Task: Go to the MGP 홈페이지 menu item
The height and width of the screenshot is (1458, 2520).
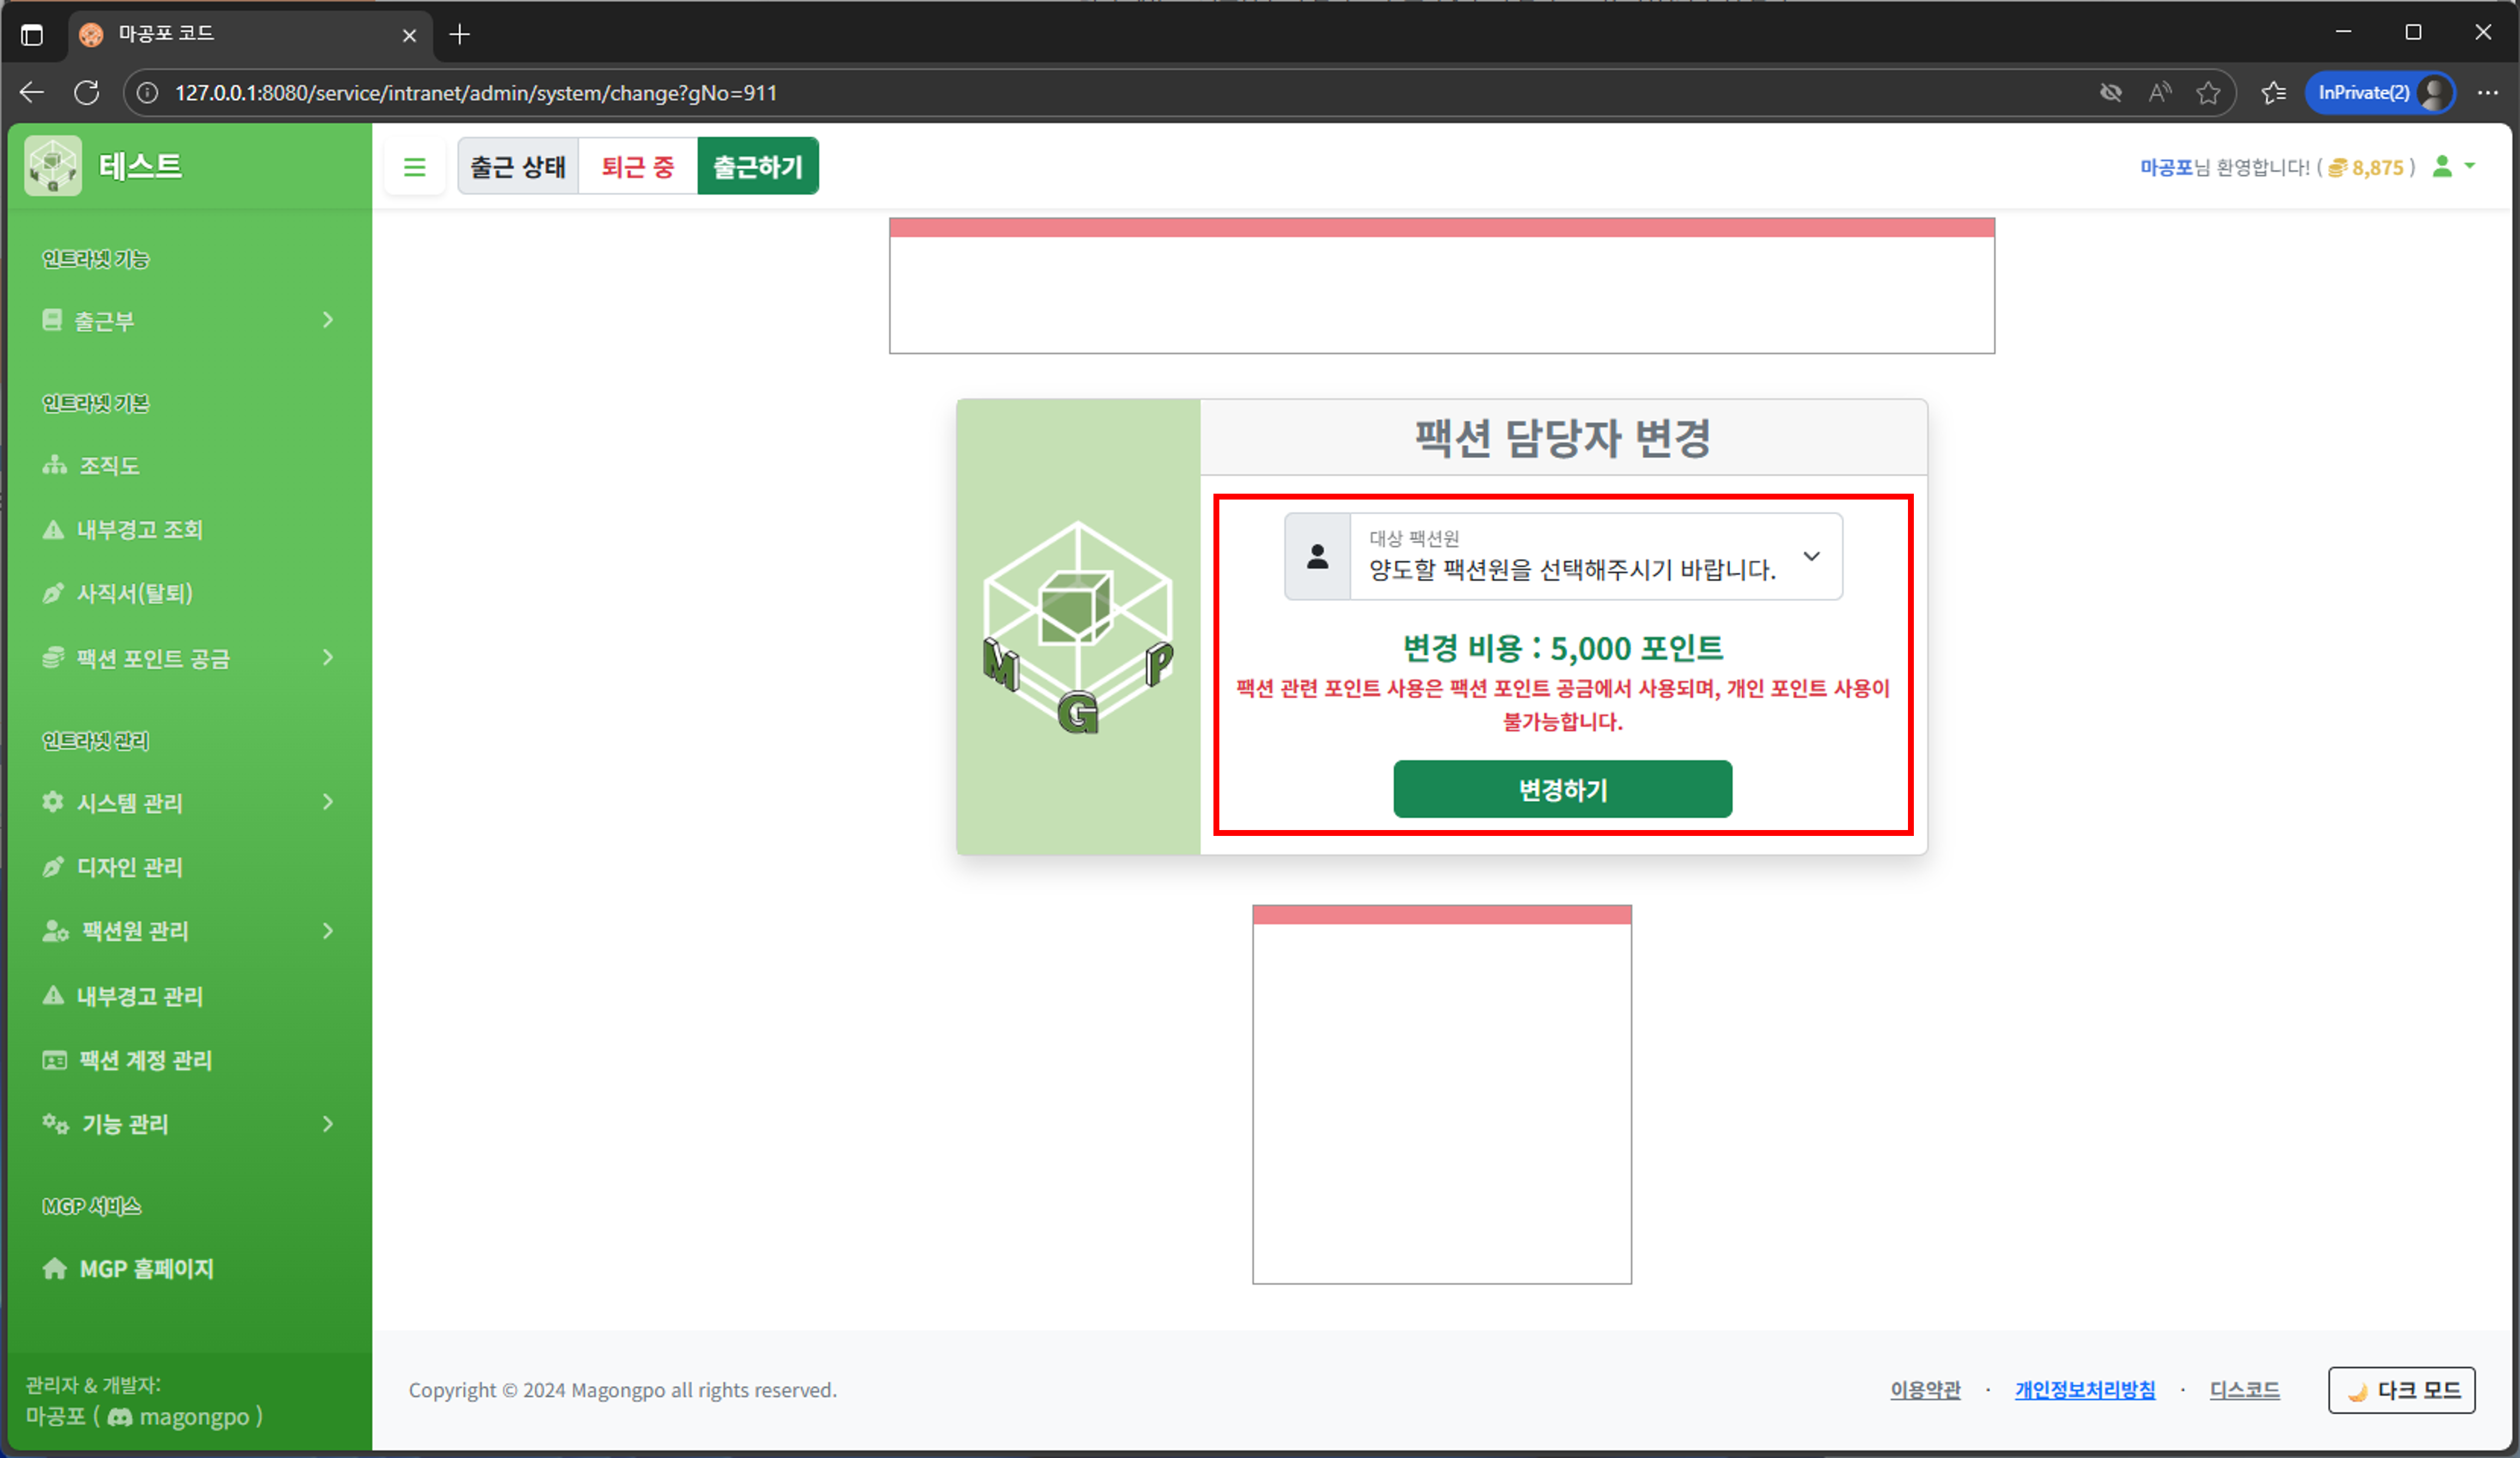Action: point(146,1268)
